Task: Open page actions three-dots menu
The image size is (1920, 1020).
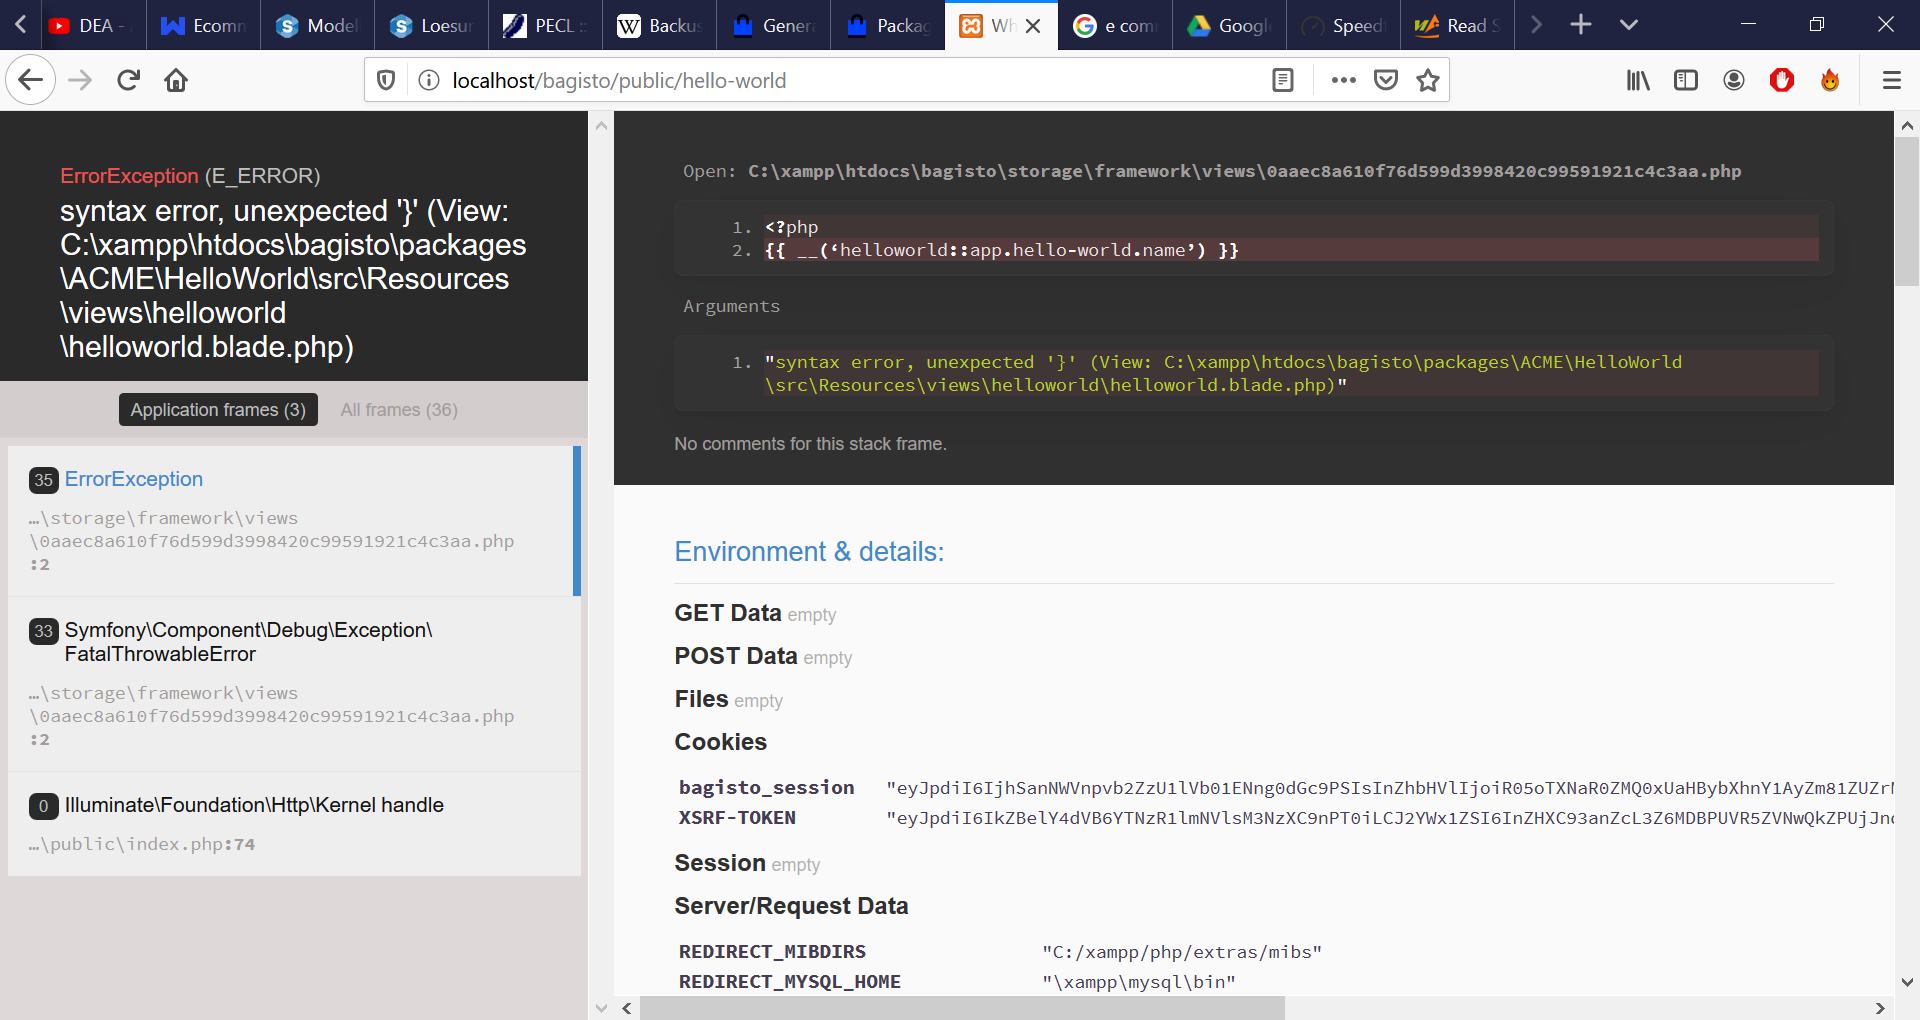Action: (1343, 80)
